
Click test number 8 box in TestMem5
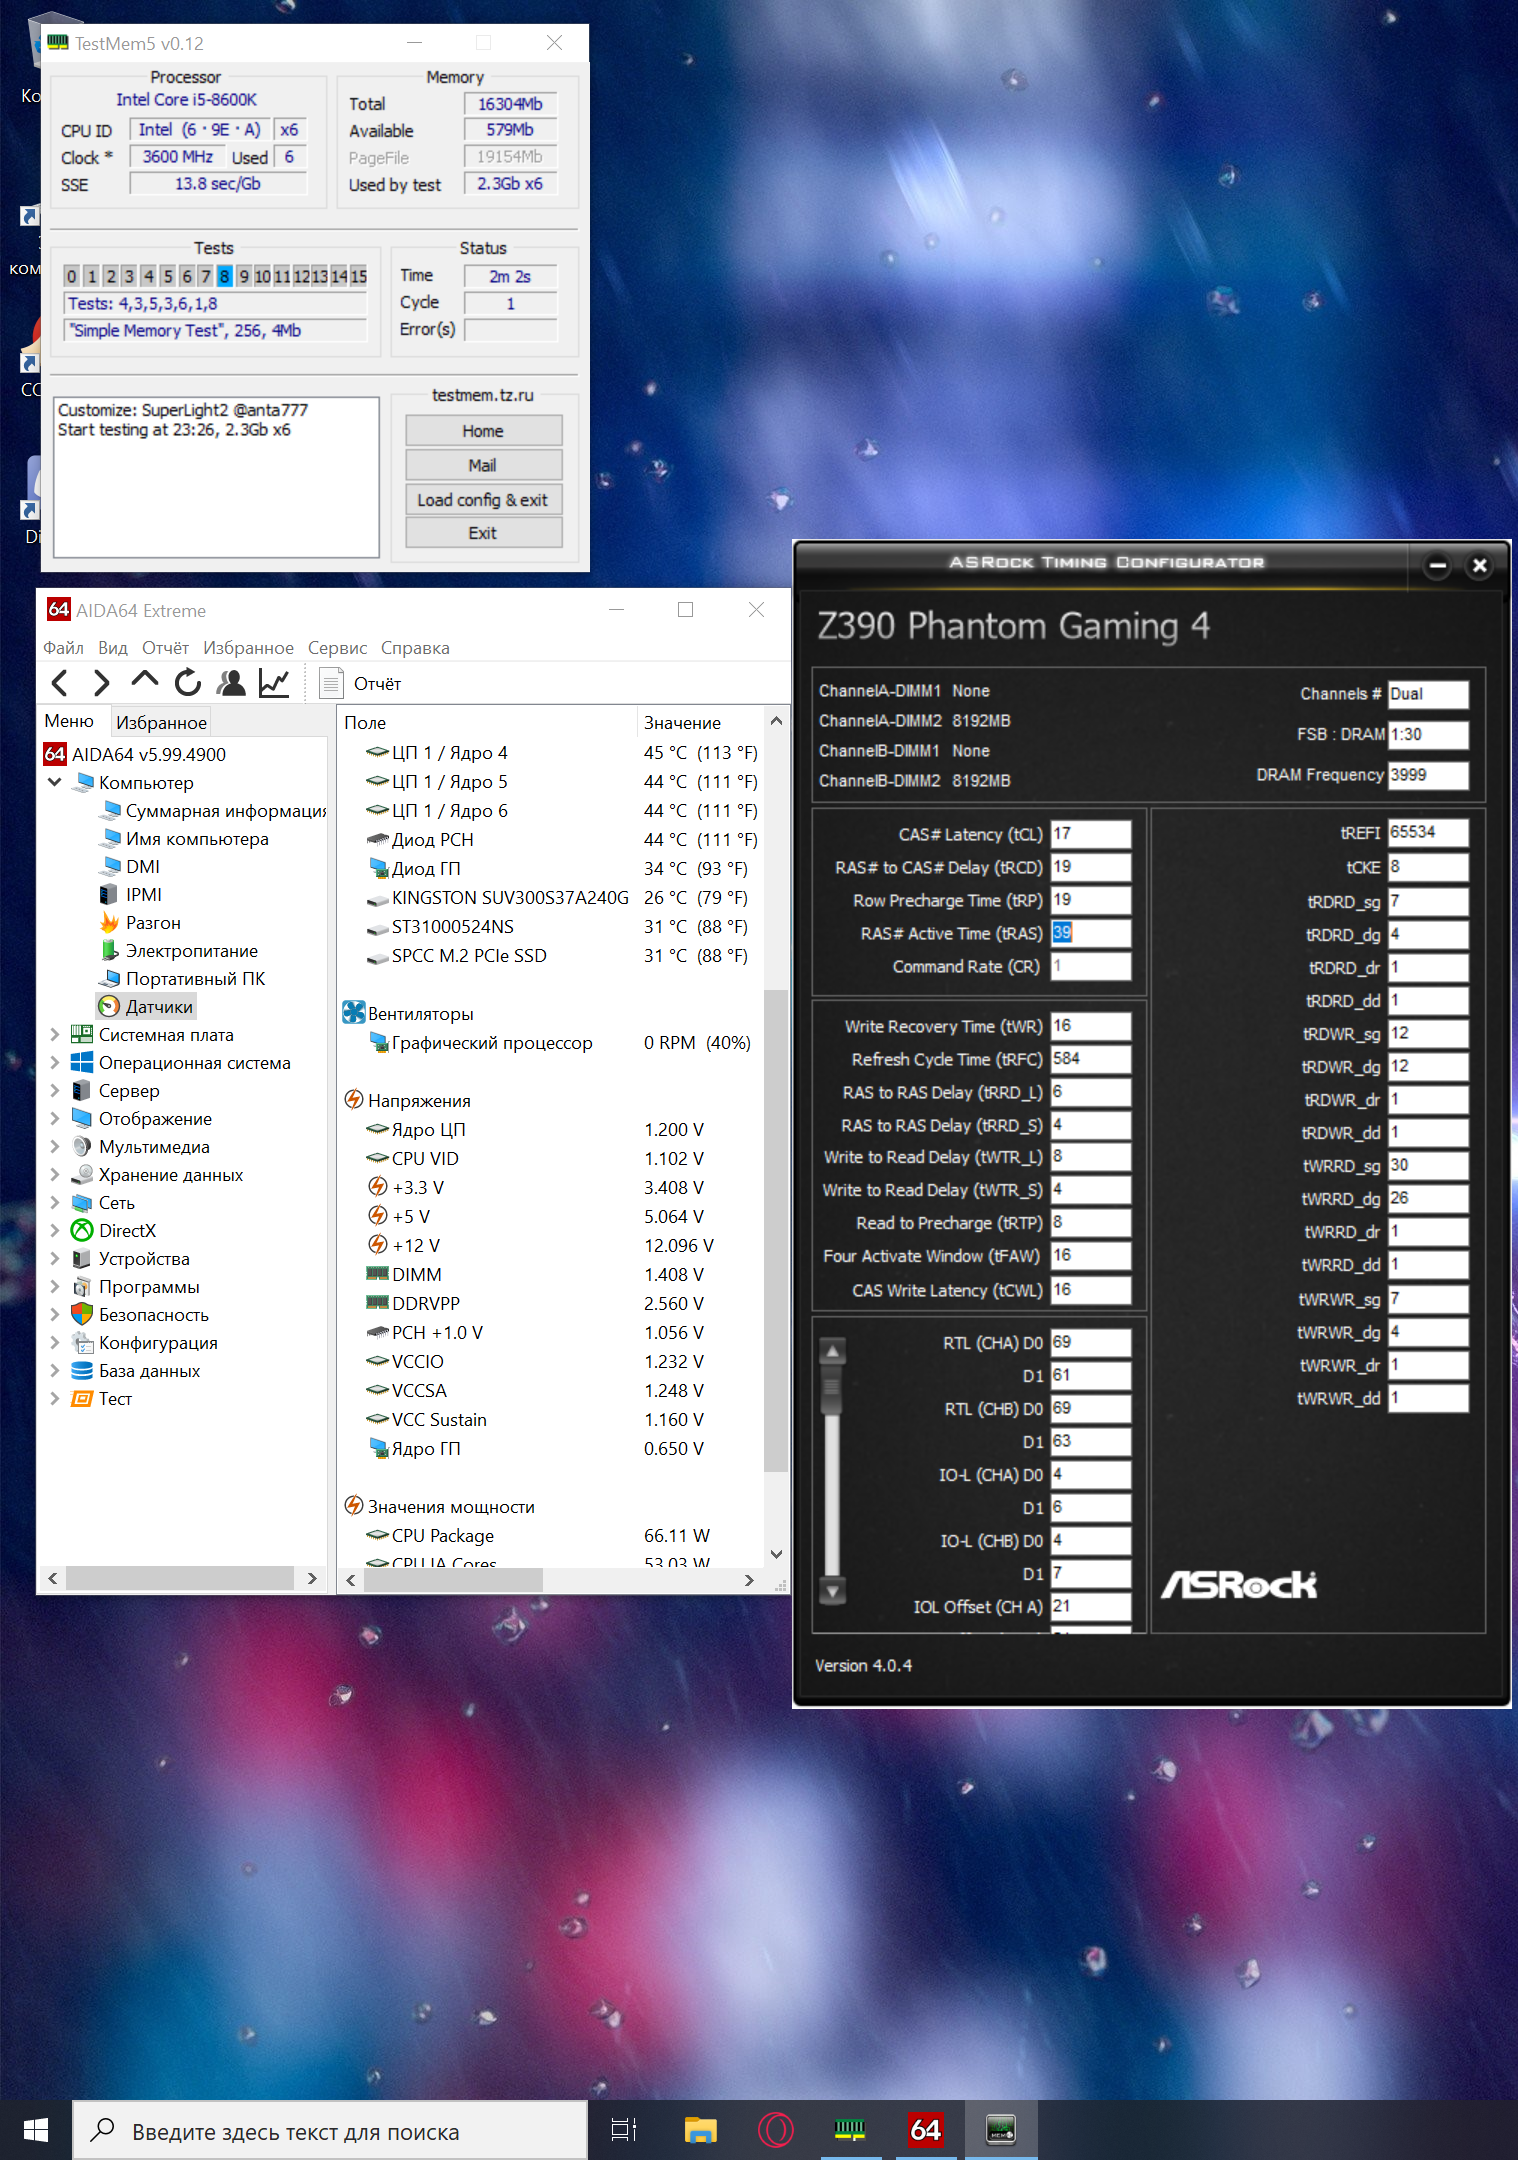point(225,276)
